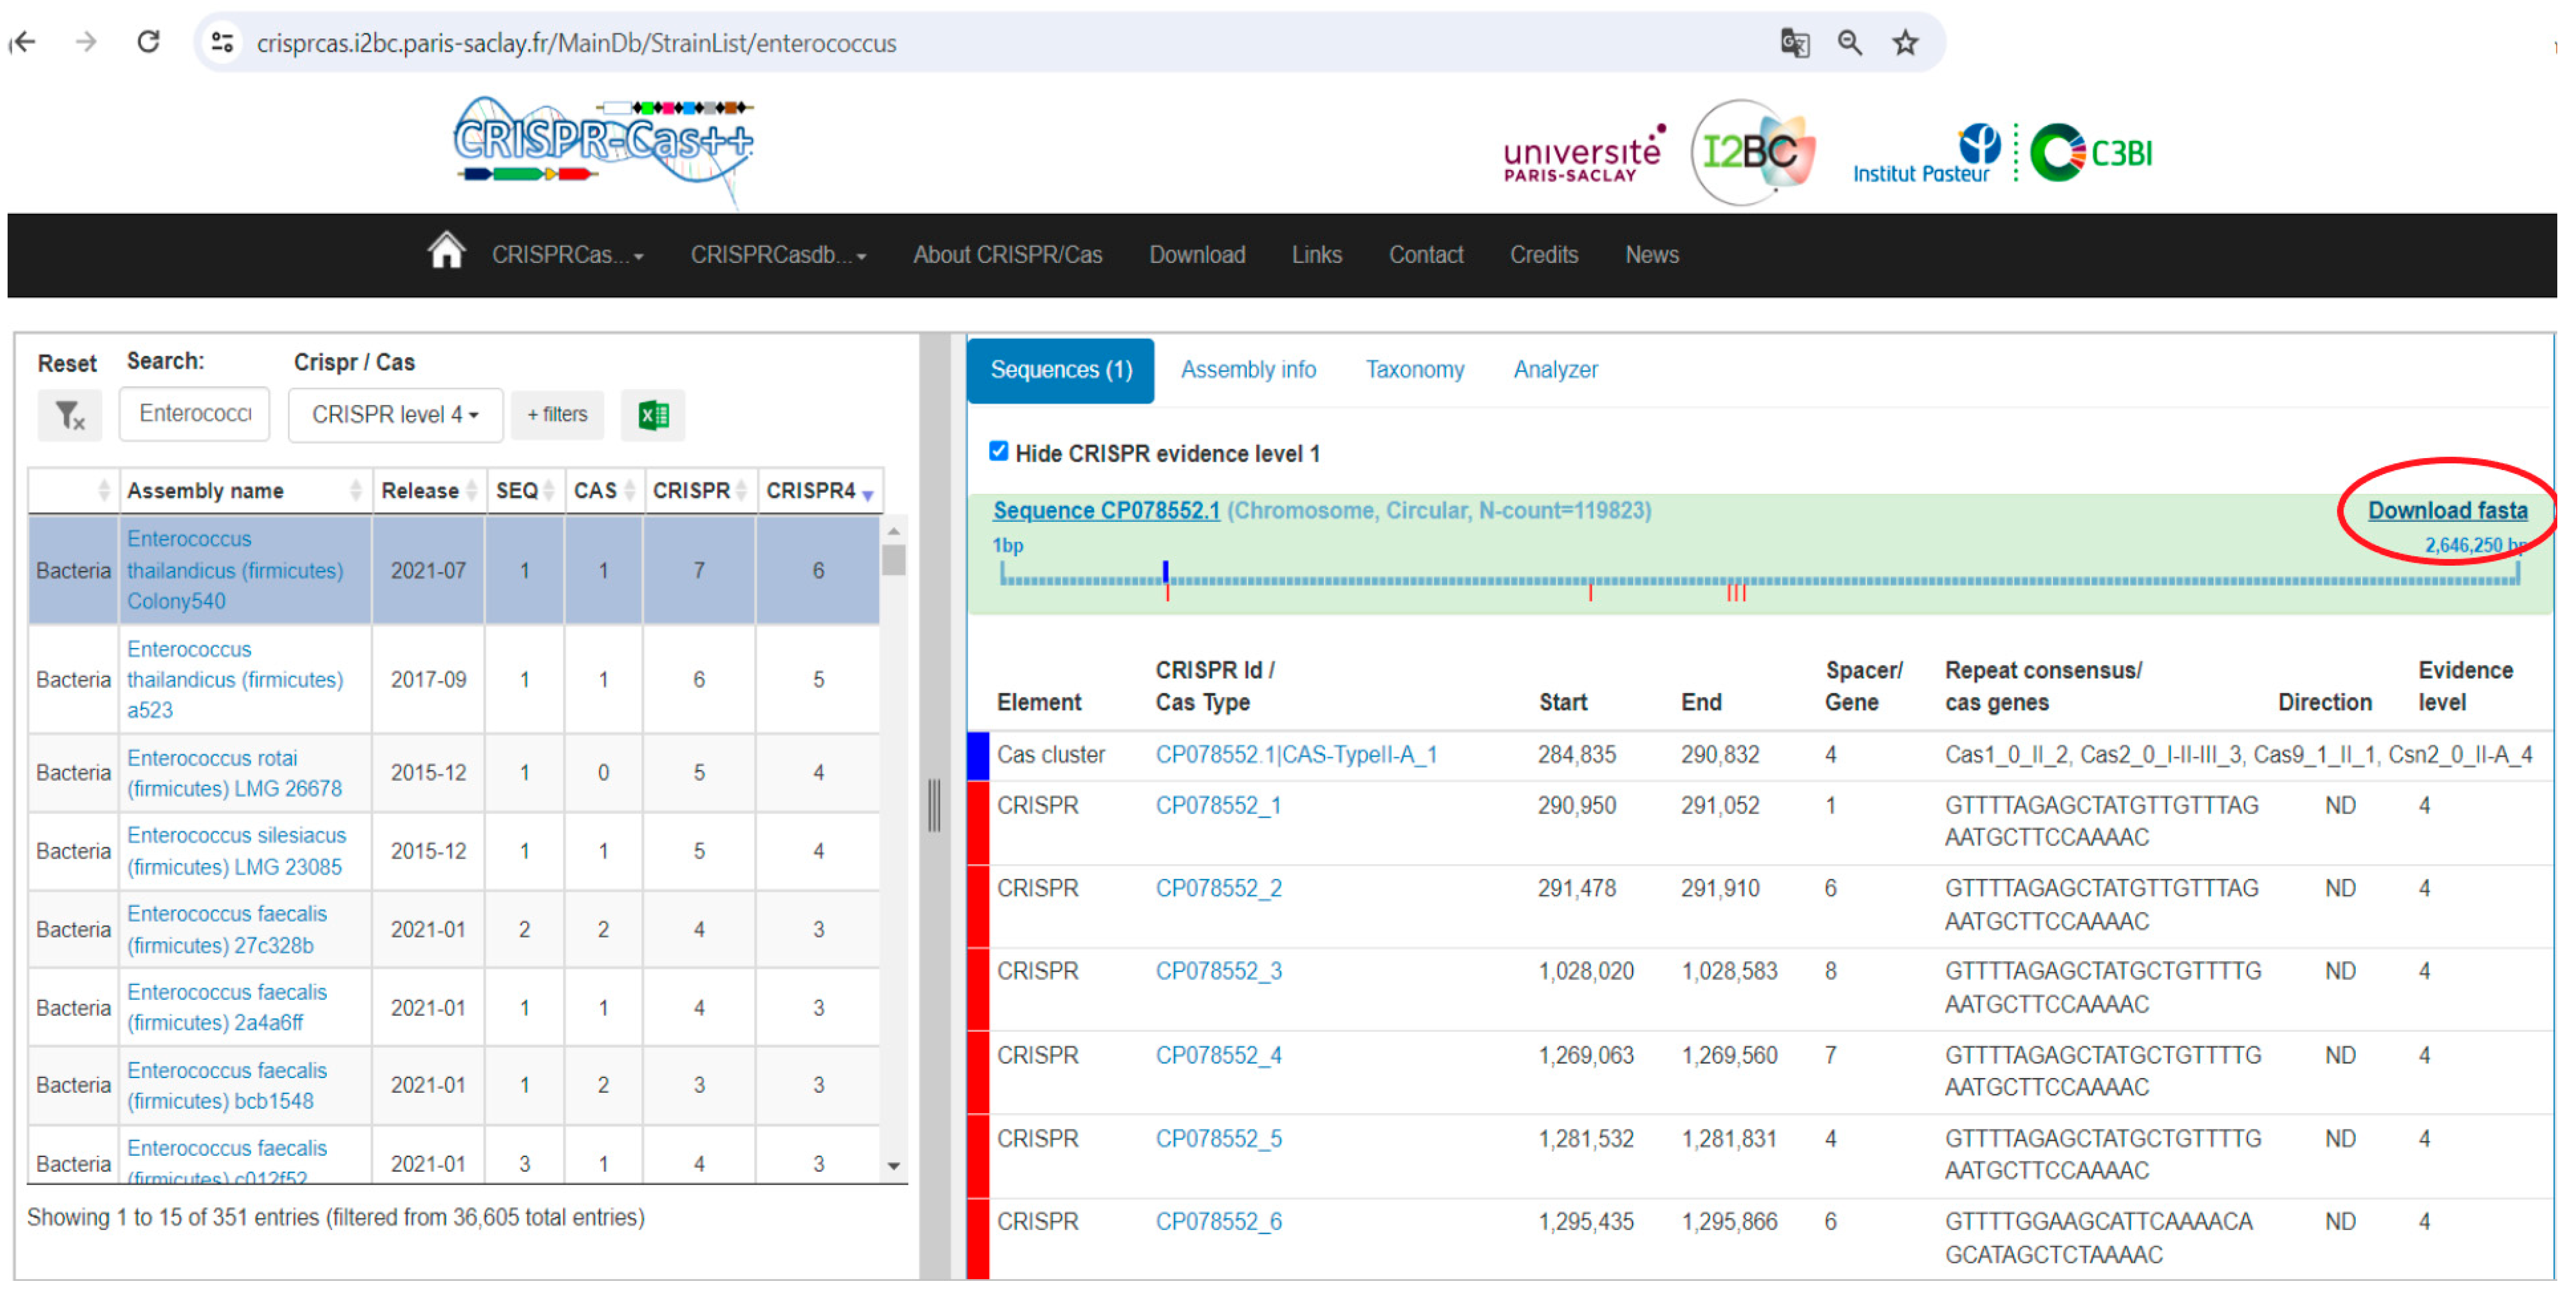Click the reset filter funnel icon
The image size is (2576, 1292).
tap(69, 414)
